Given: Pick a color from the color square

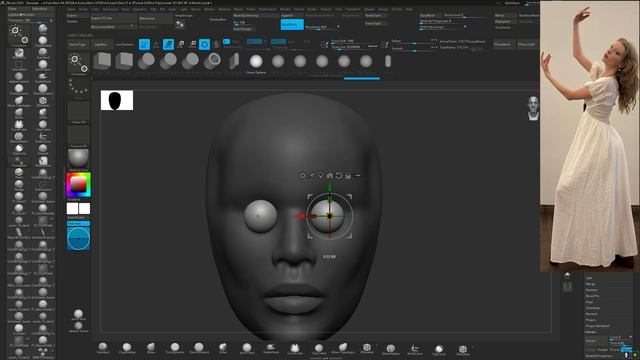Looking at the screenshot, I should pyautogui.click(x=78, y=185).
